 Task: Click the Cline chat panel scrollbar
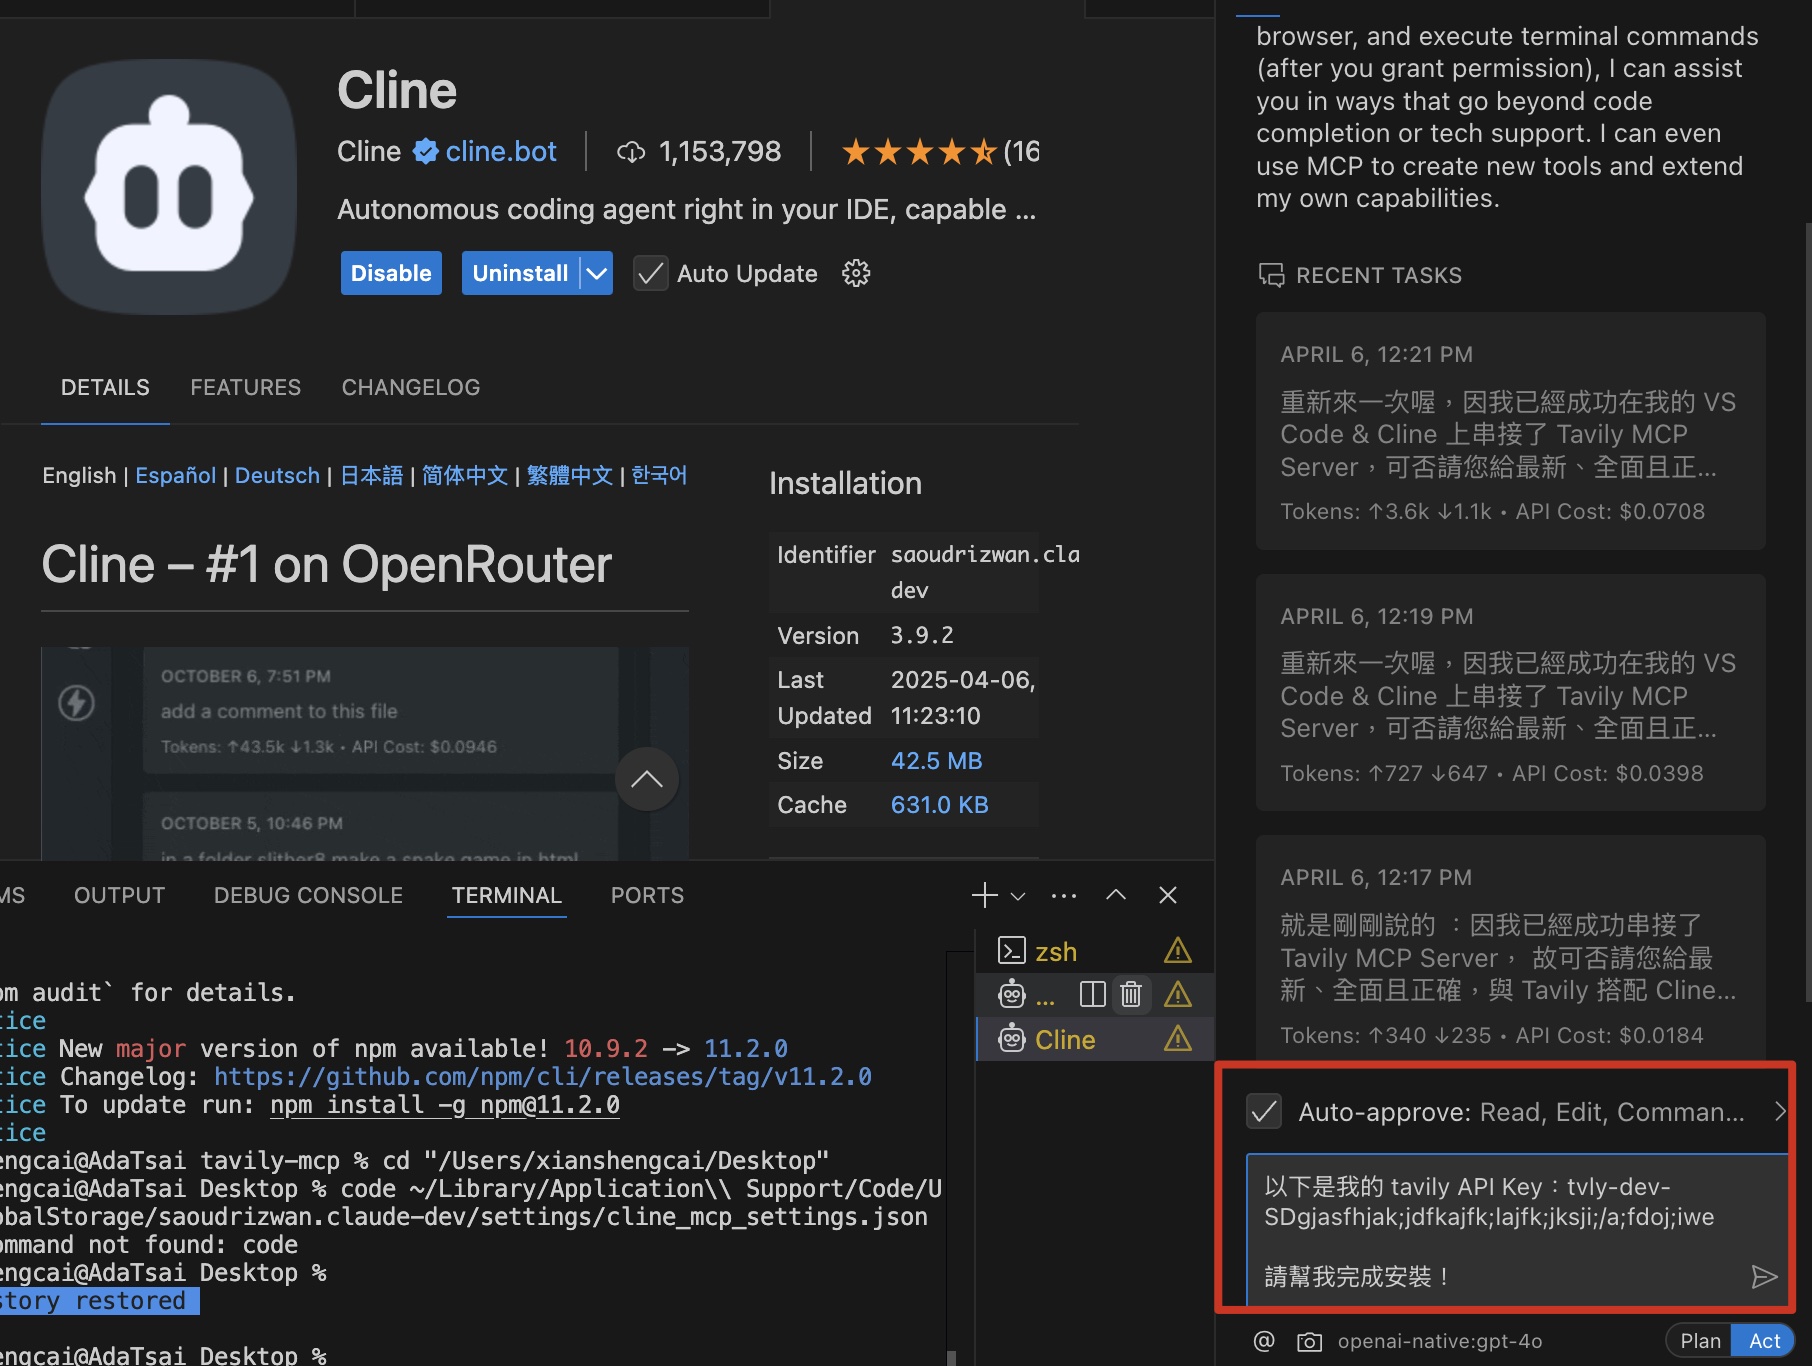[x=1807, y=611]
